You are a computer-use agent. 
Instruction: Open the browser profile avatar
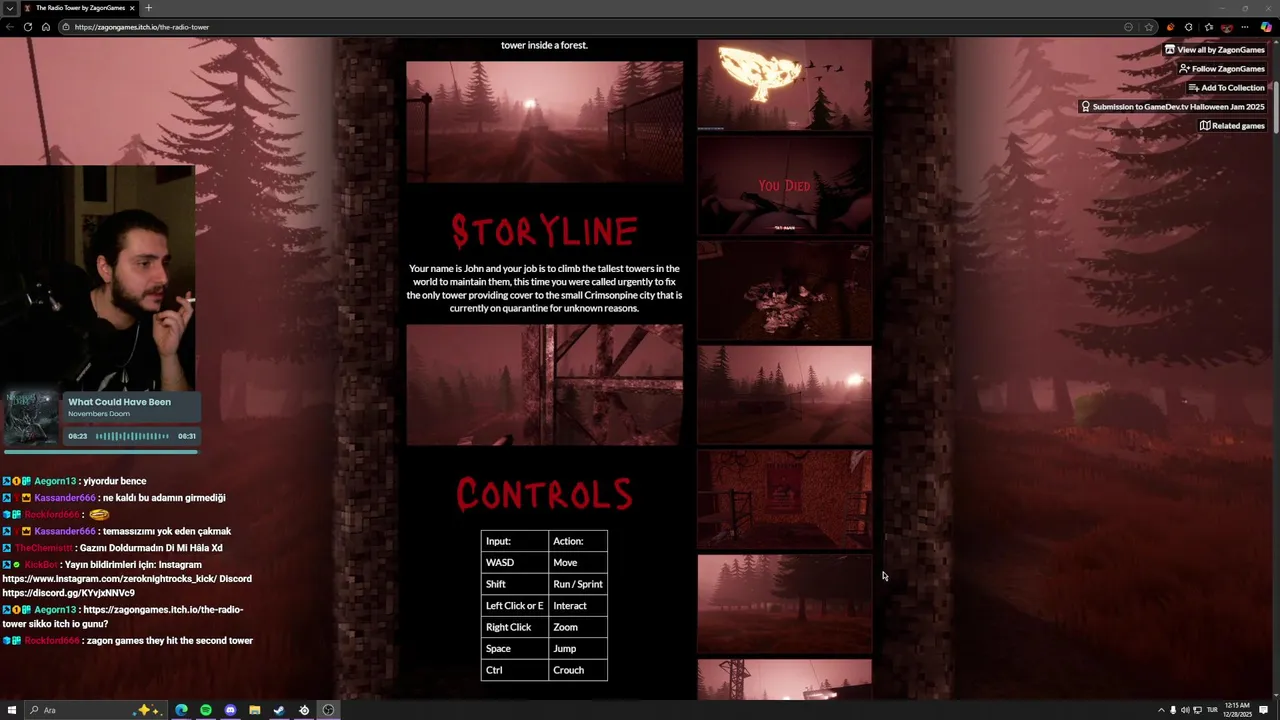1227,27
